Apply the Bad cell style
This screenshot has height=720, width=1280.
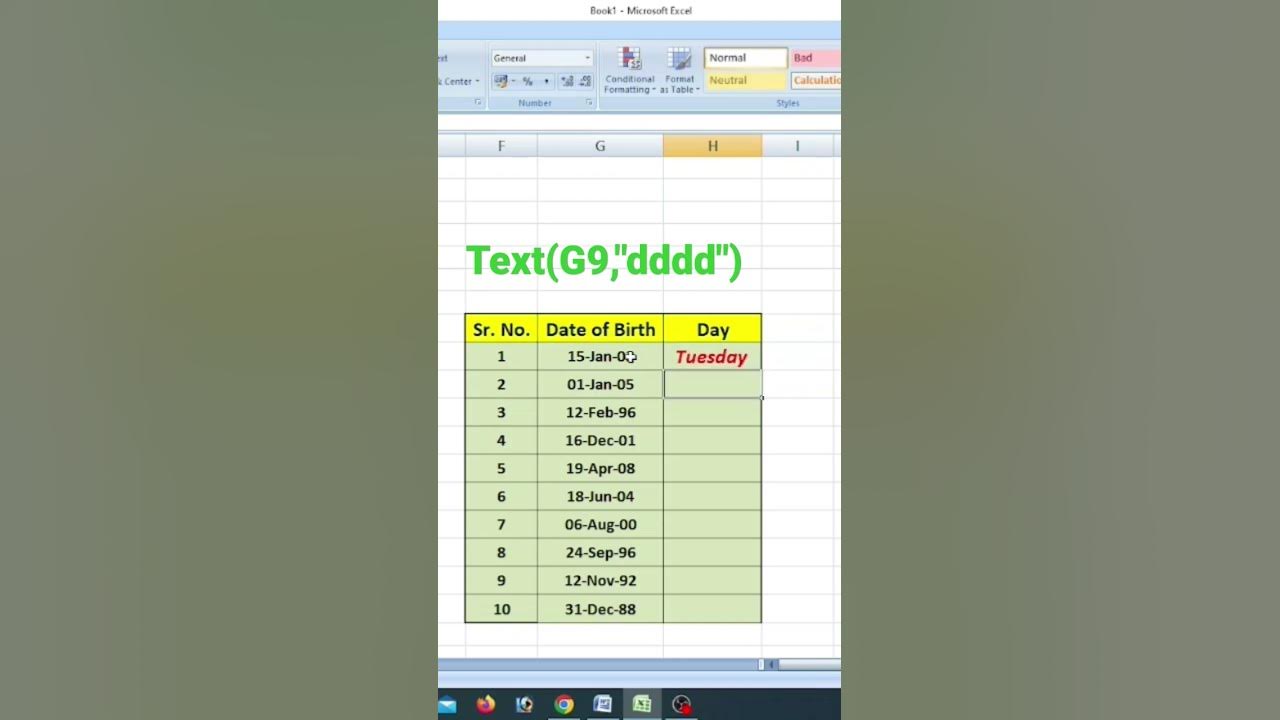[x=815, y=58]
